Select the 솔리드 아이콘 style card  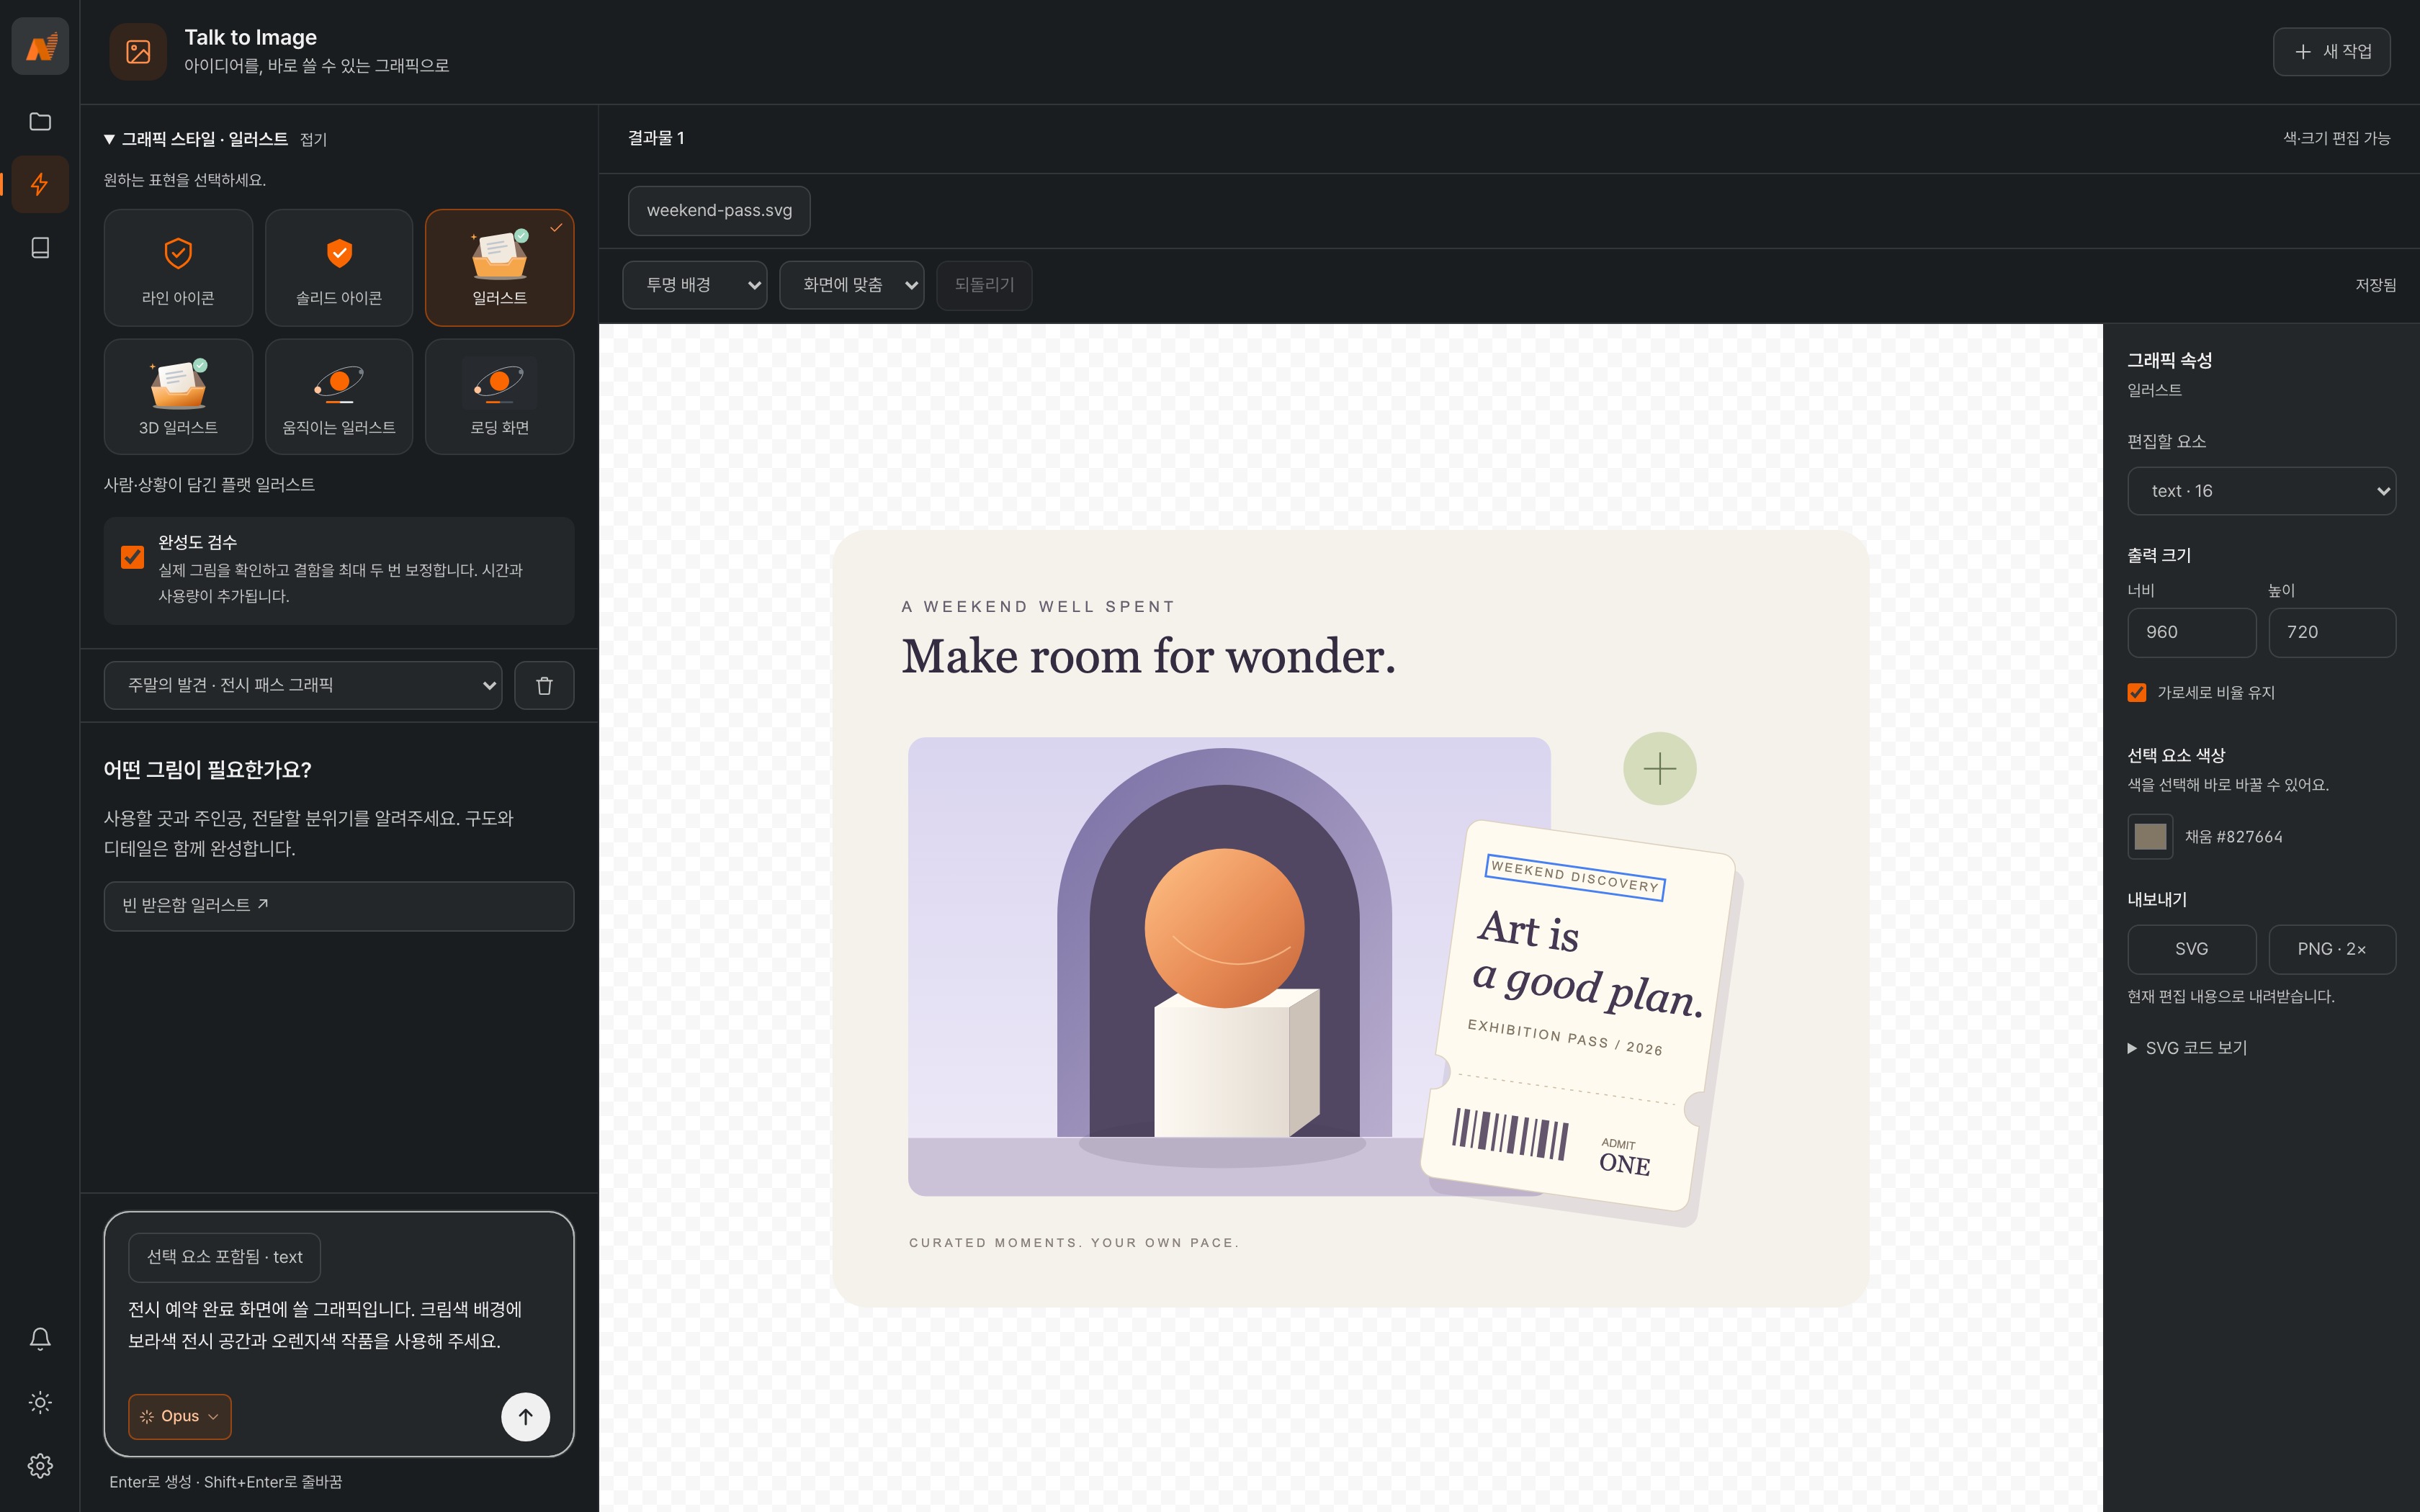(339, 268)
